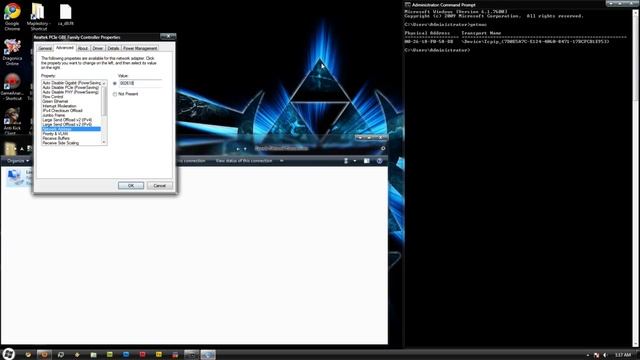This screenshot has width=640, height=360.
Task: Click the change view icon in Network Connections
Action: pyautogui.click(x=346, y=161)
